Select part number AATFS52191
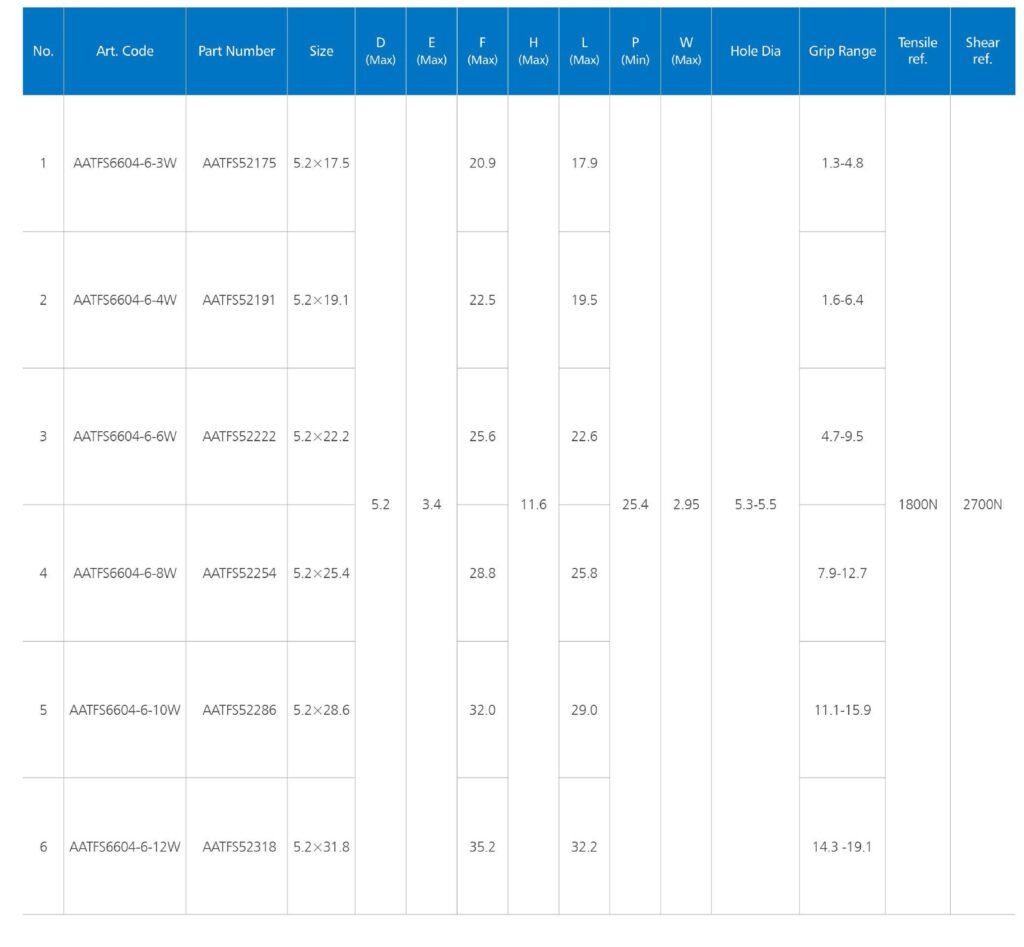 (238, 300)
